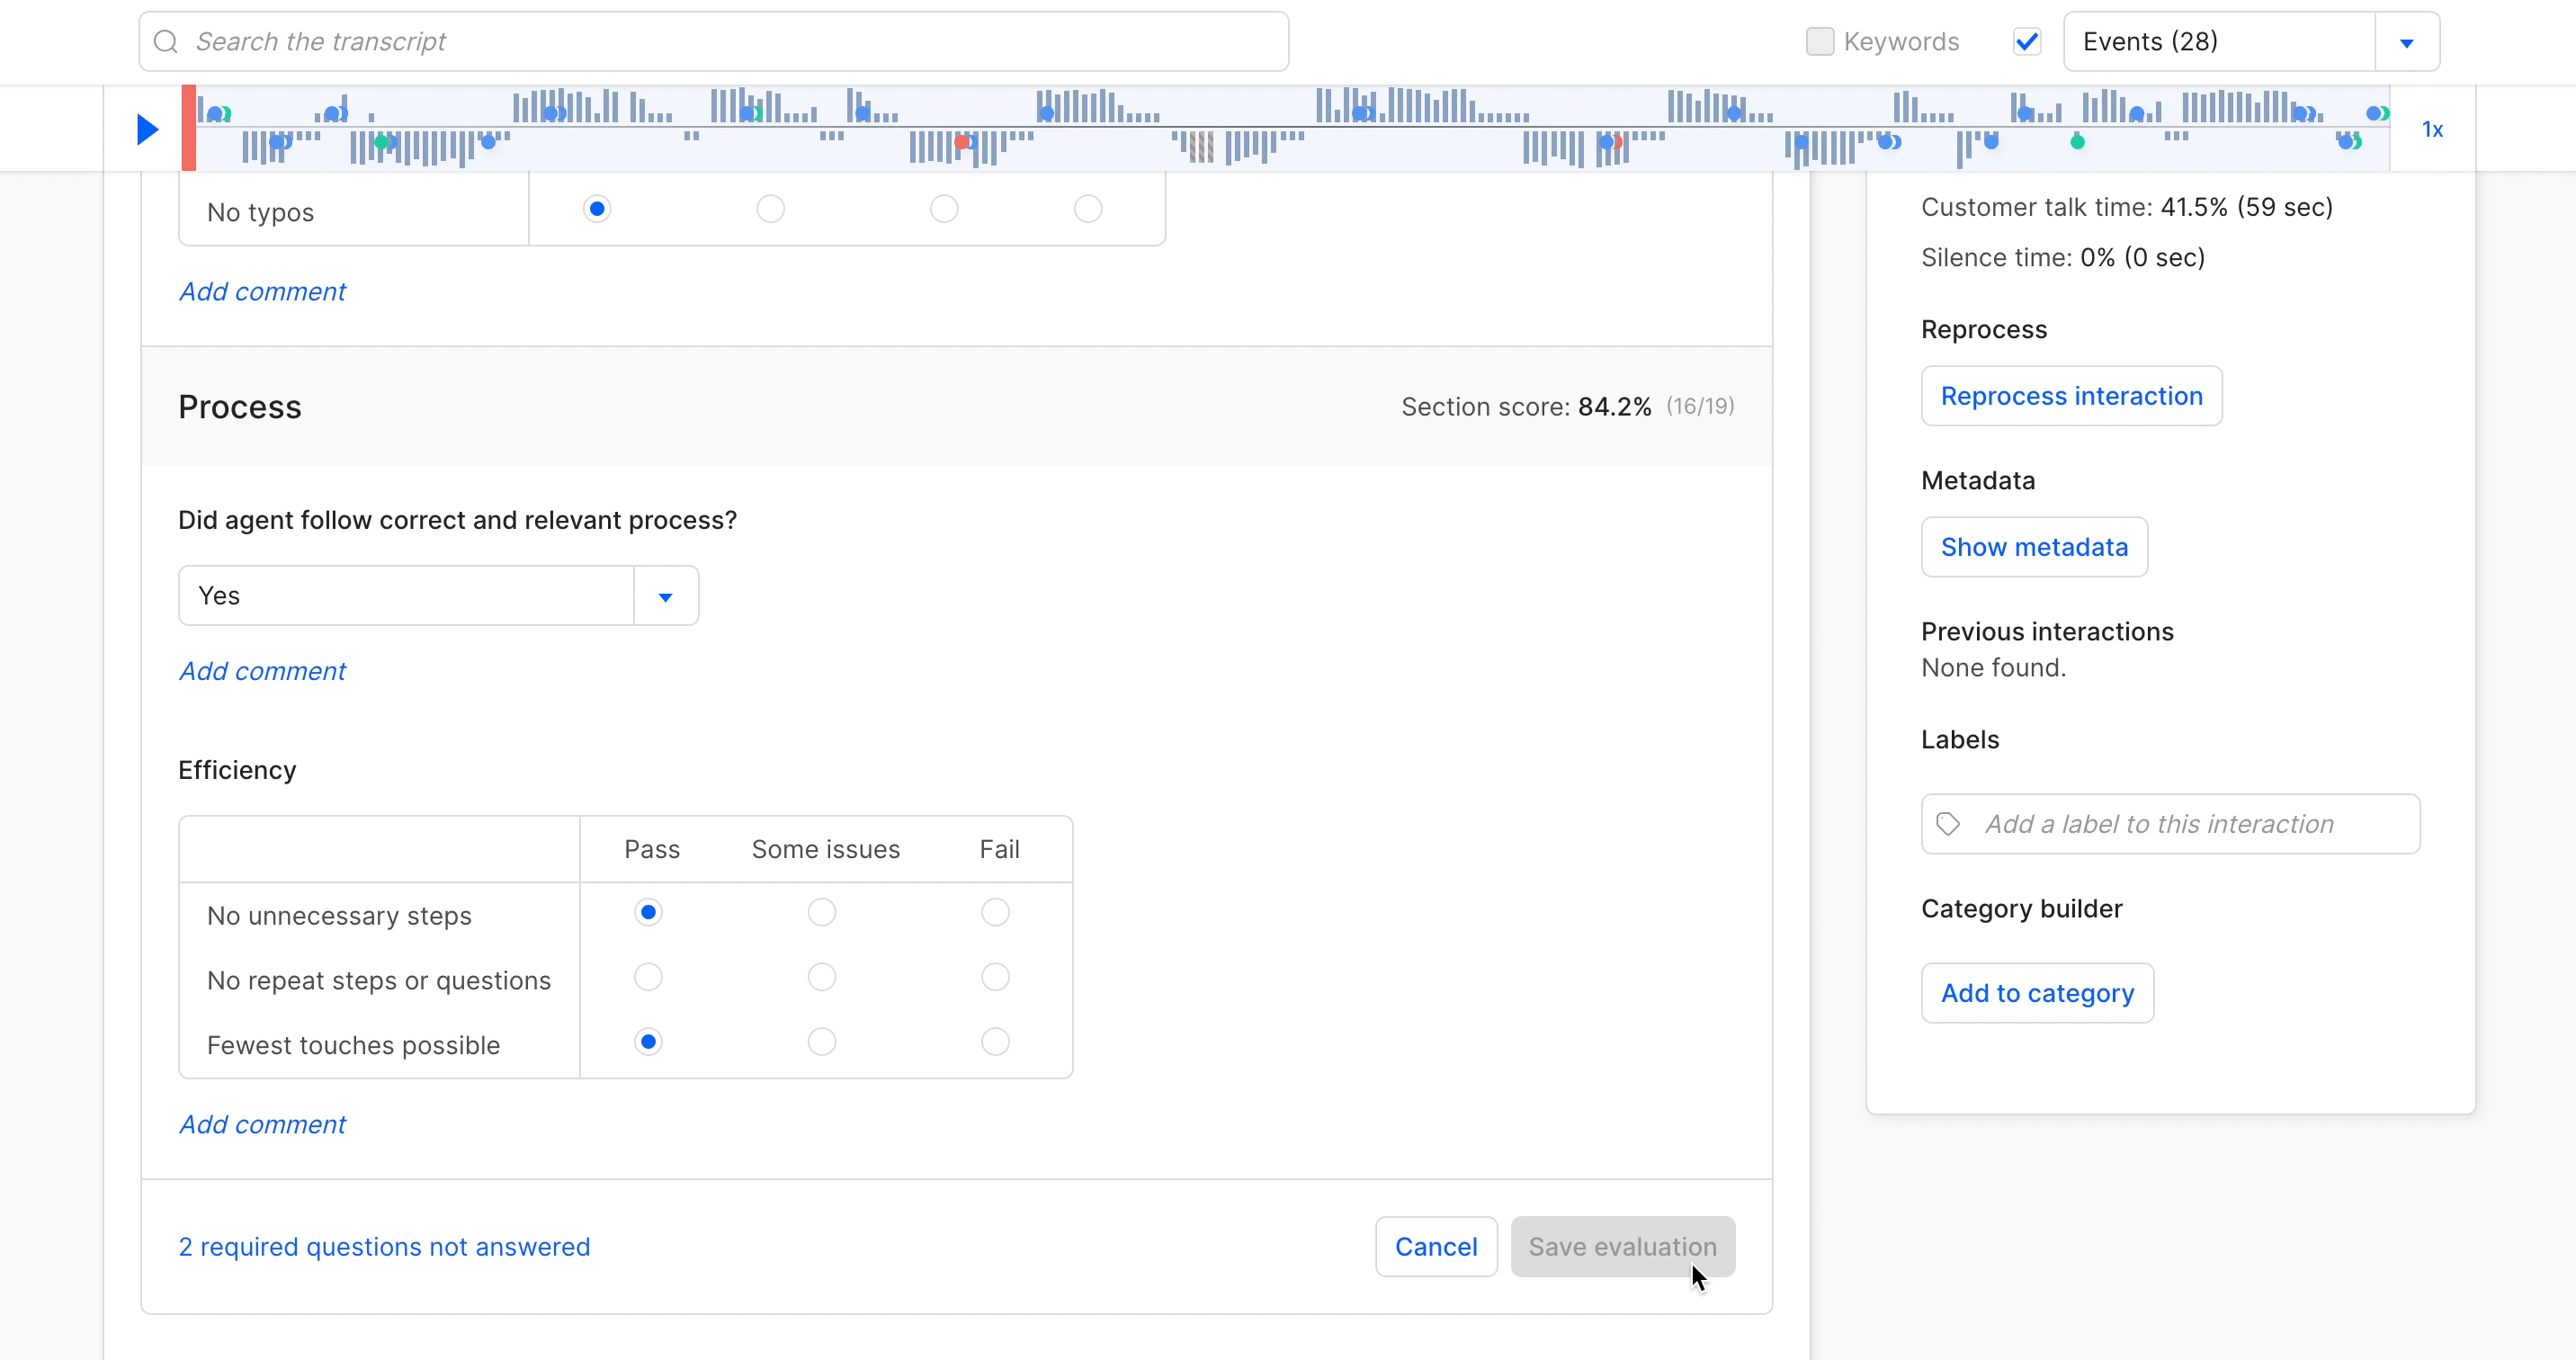
Task: Enable the Keywords checkbox
Action: (1820, 41)
